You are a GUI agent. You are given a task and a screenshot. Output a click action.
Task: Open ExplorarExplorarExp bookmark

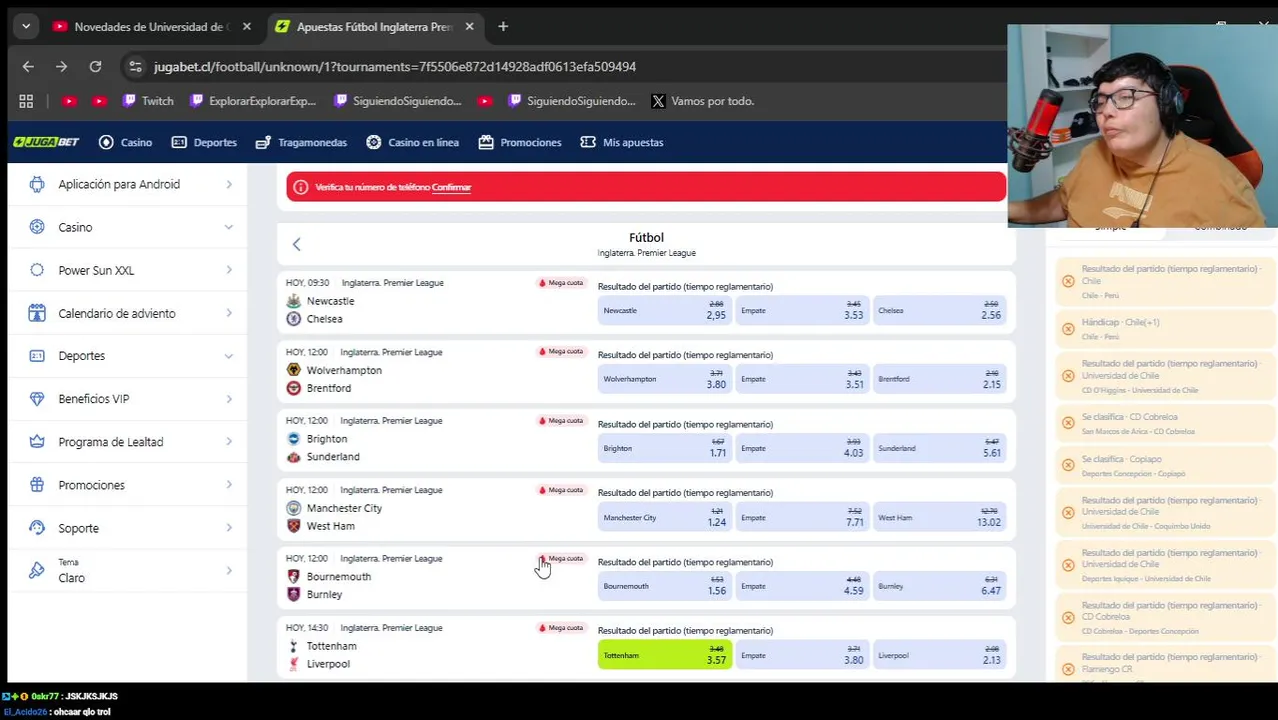[253, 101]
